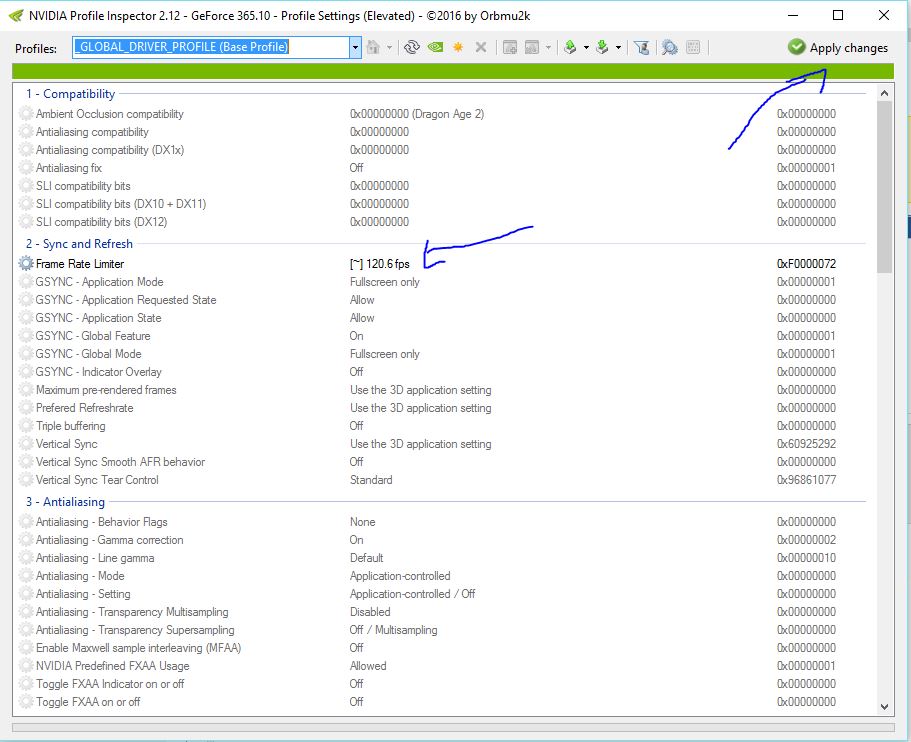Click the magnifier scan profiles icon
Viewport: 911px width, 742px height.
point(669,47)
